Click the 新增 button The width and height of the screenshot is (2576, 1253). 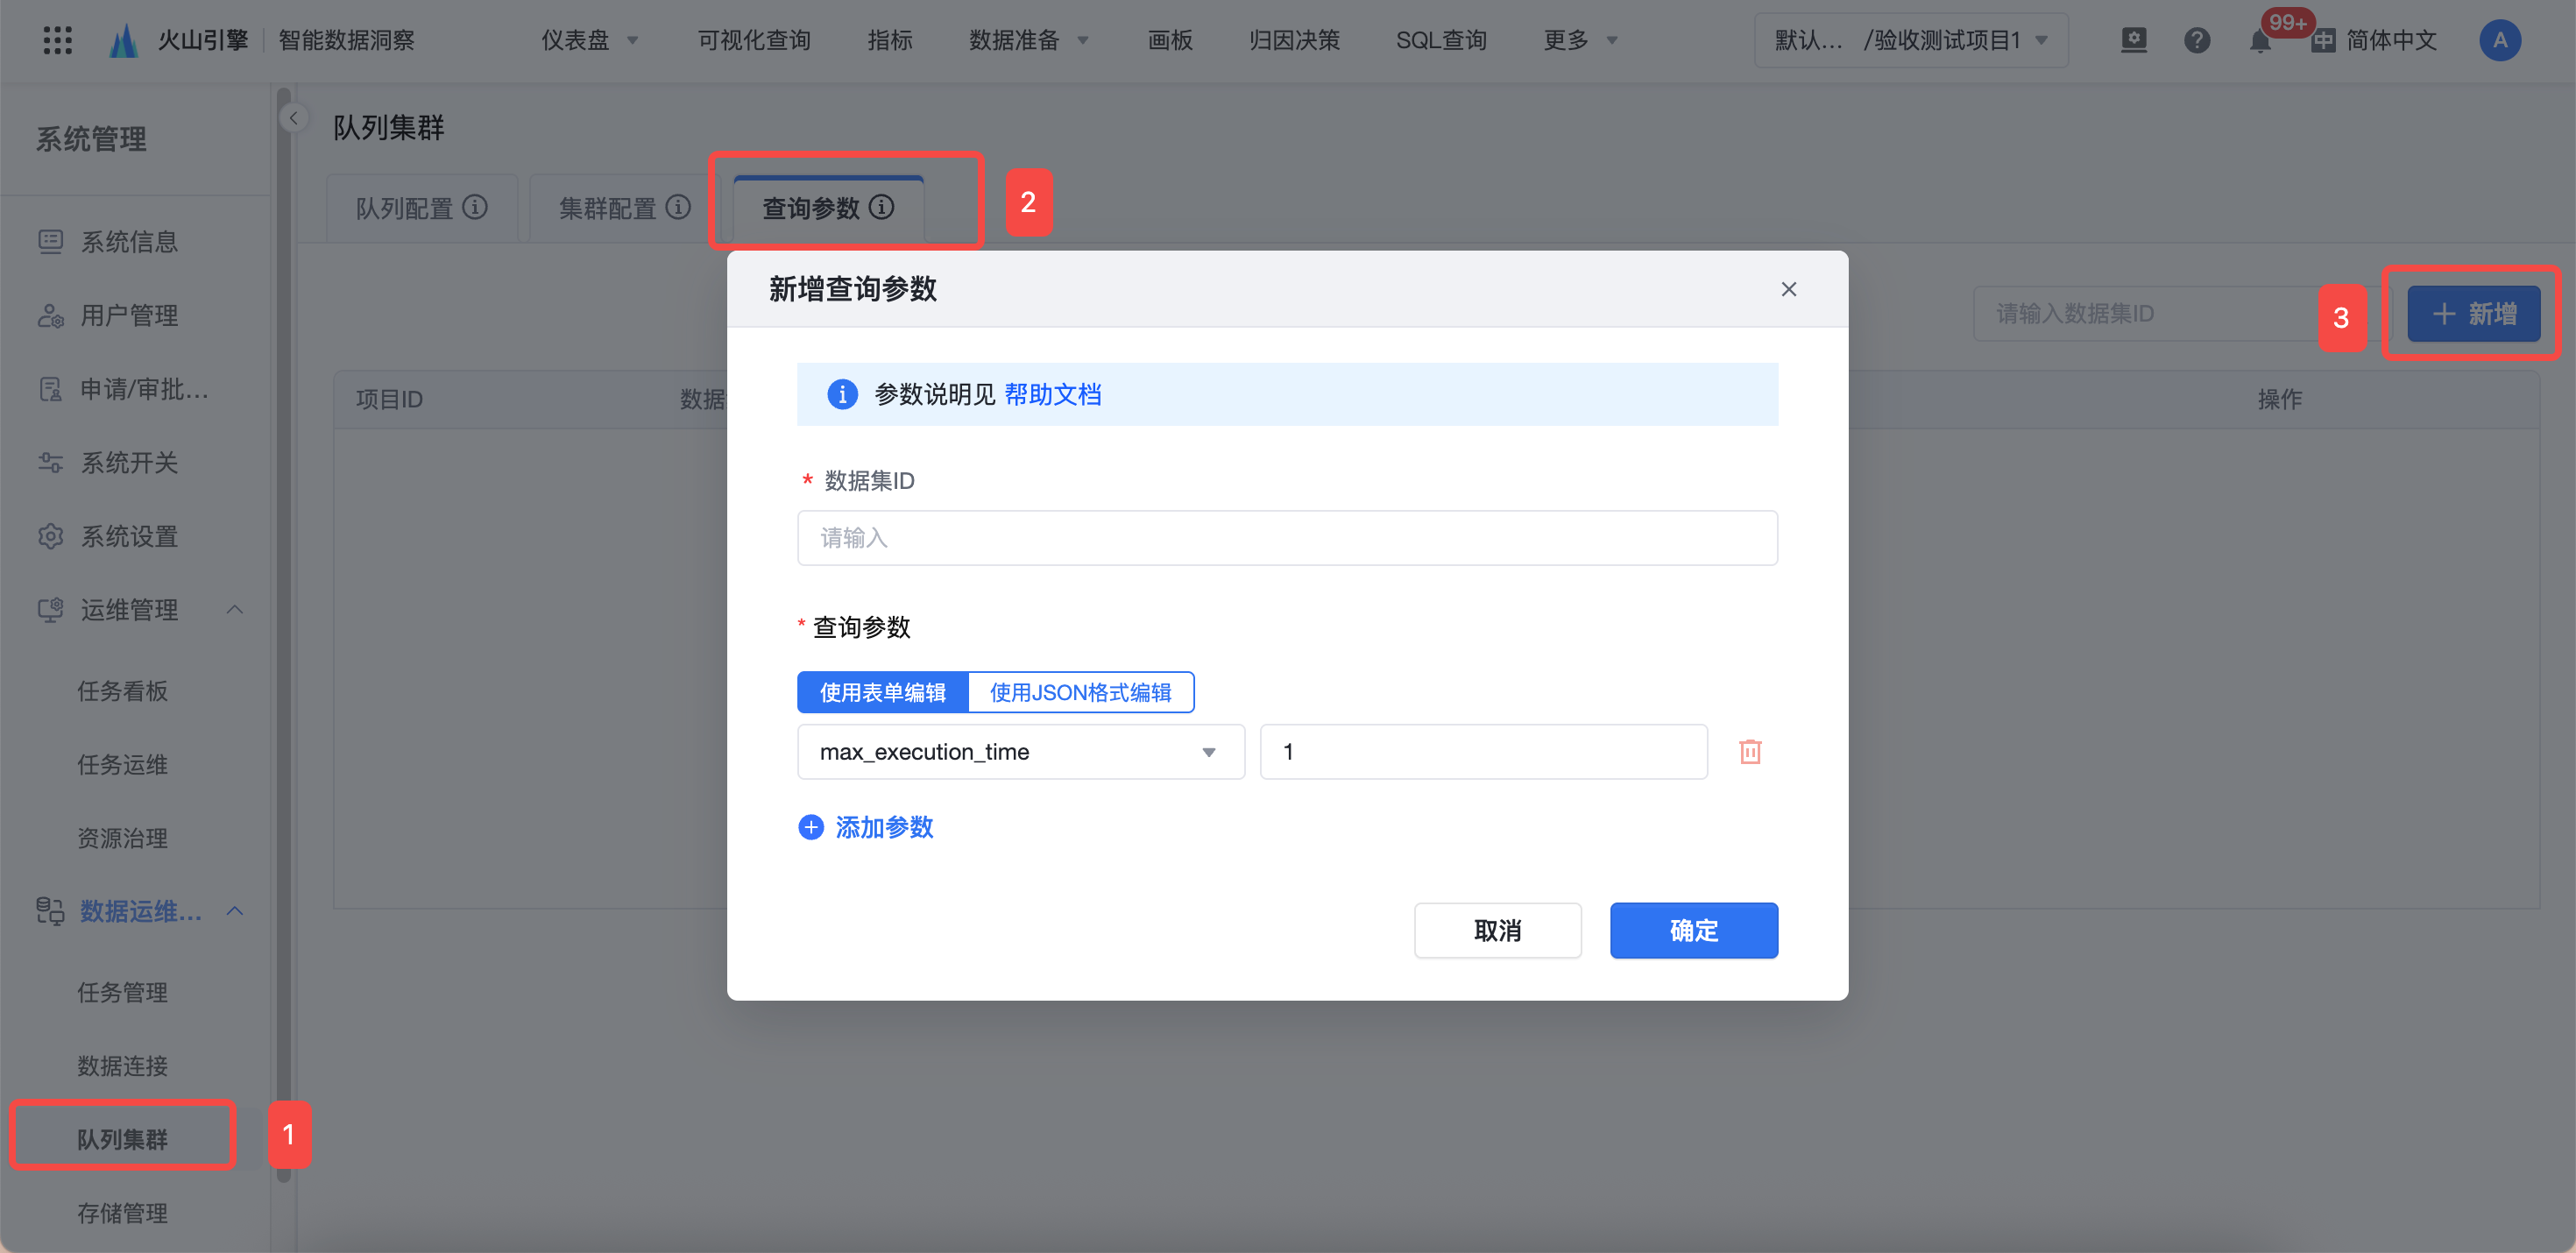2473,314
